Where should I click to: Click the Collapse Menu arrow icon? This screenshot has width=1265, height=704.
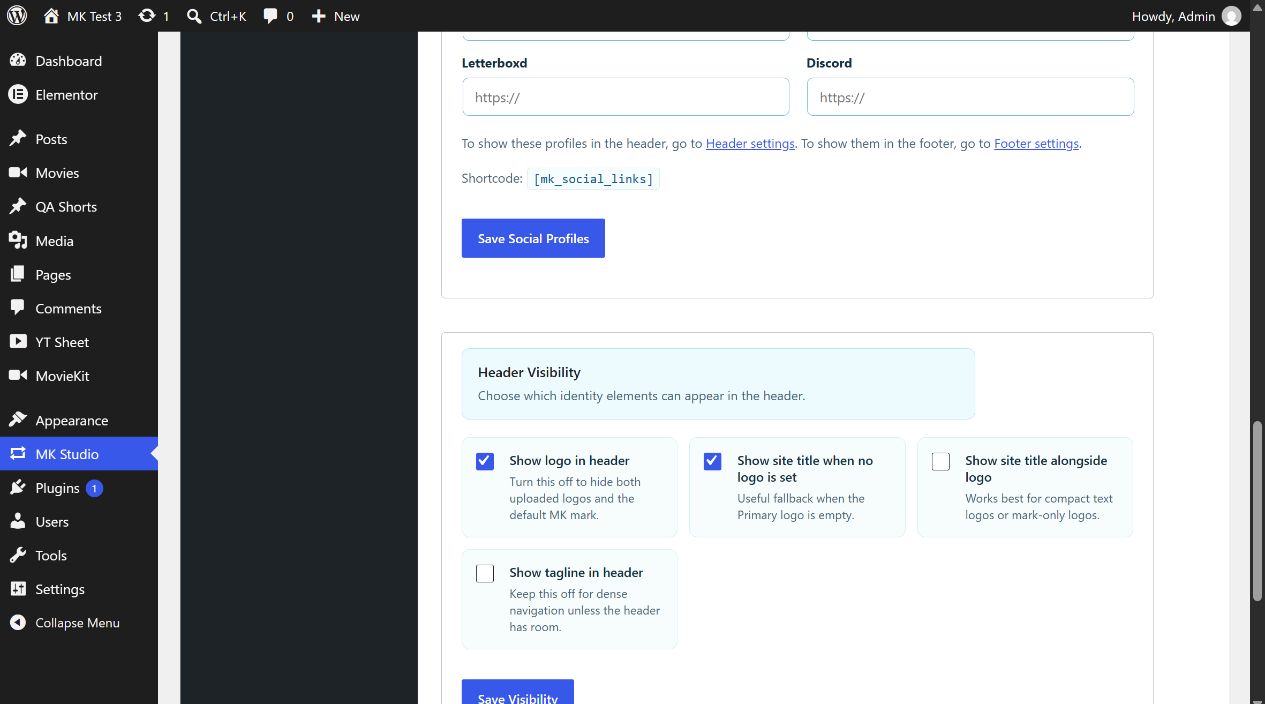pyautogui.click(x=17, y=623)
